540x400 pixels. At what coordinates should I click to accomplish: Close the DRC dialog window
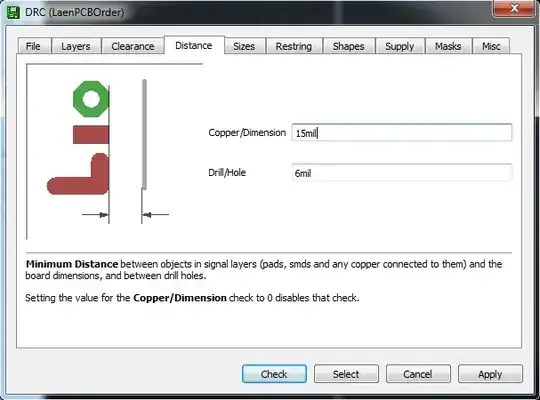(514, 8)
